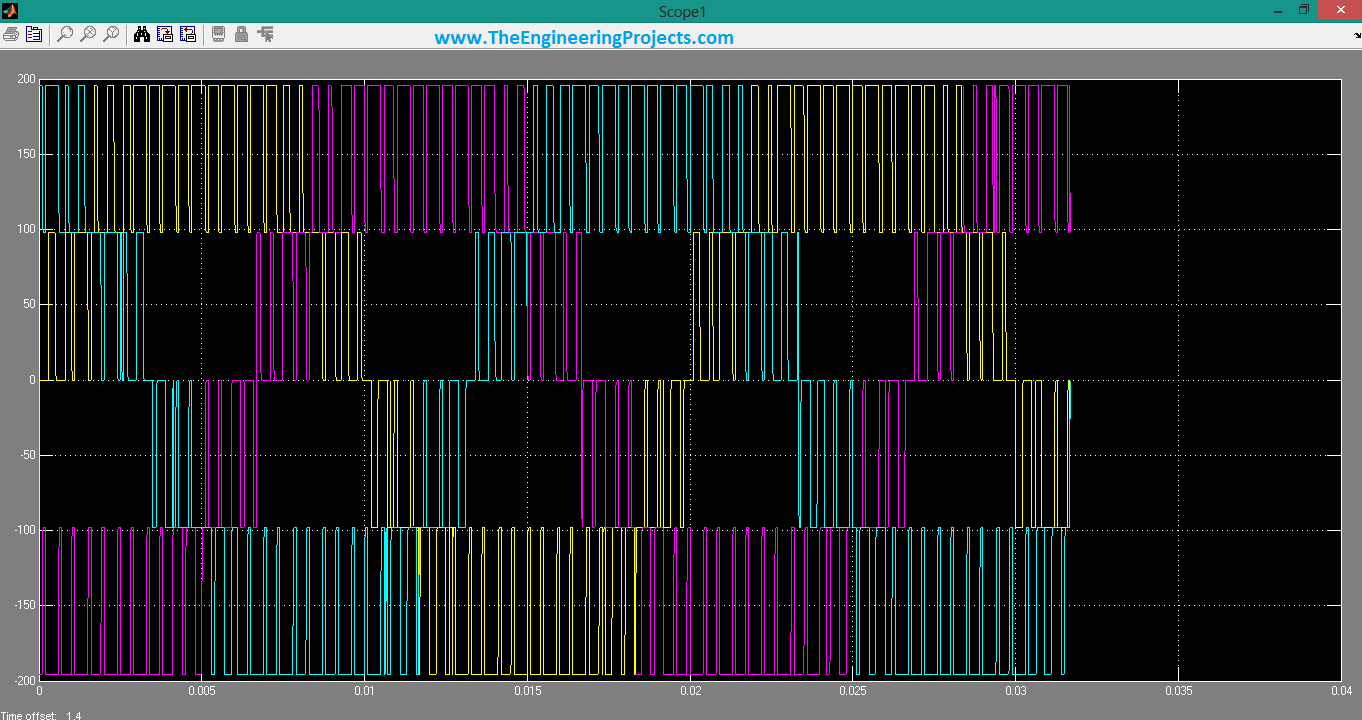Screen dimensions: 1362x720
Task: Click the 0.025 time axis label
Action: click(853, 691)
